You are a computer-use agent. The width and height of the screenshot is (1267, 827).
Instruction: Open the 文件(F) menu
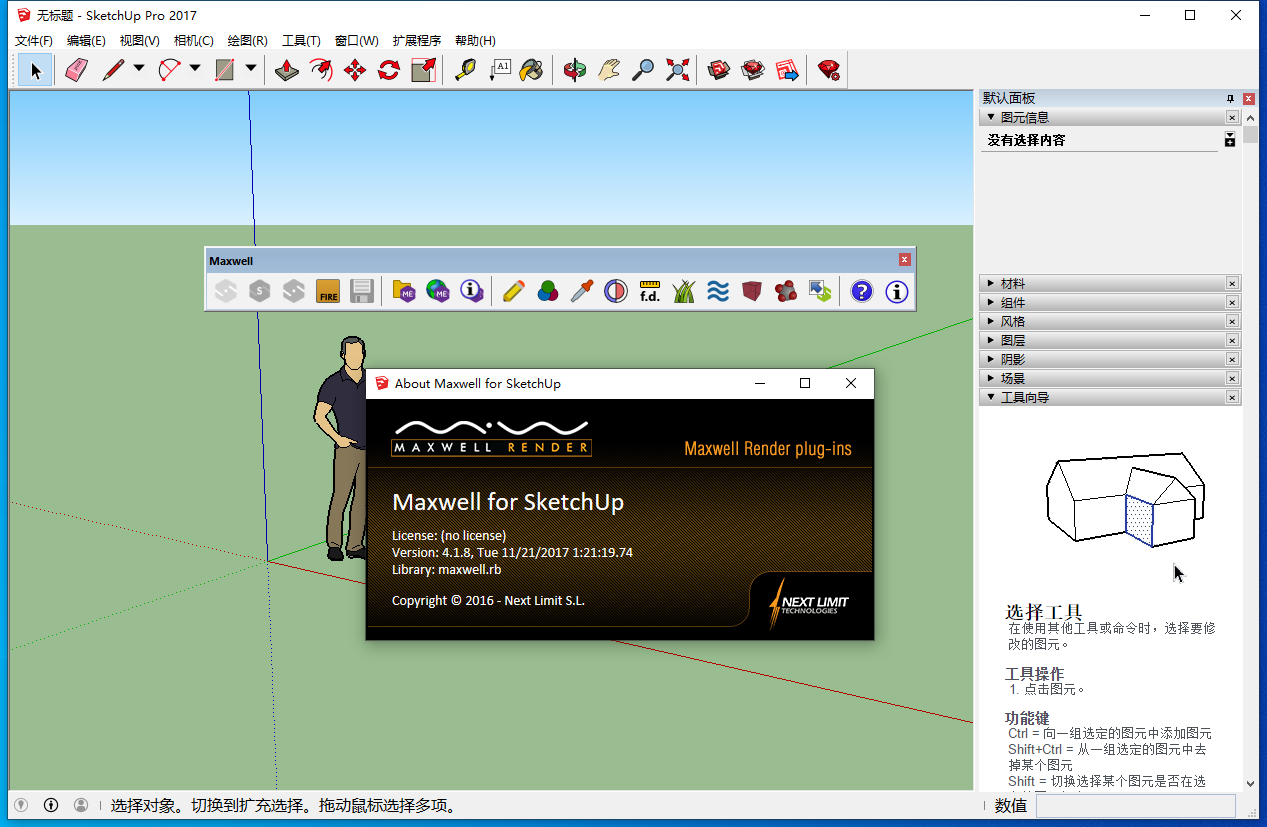click(x=34, y=41)
